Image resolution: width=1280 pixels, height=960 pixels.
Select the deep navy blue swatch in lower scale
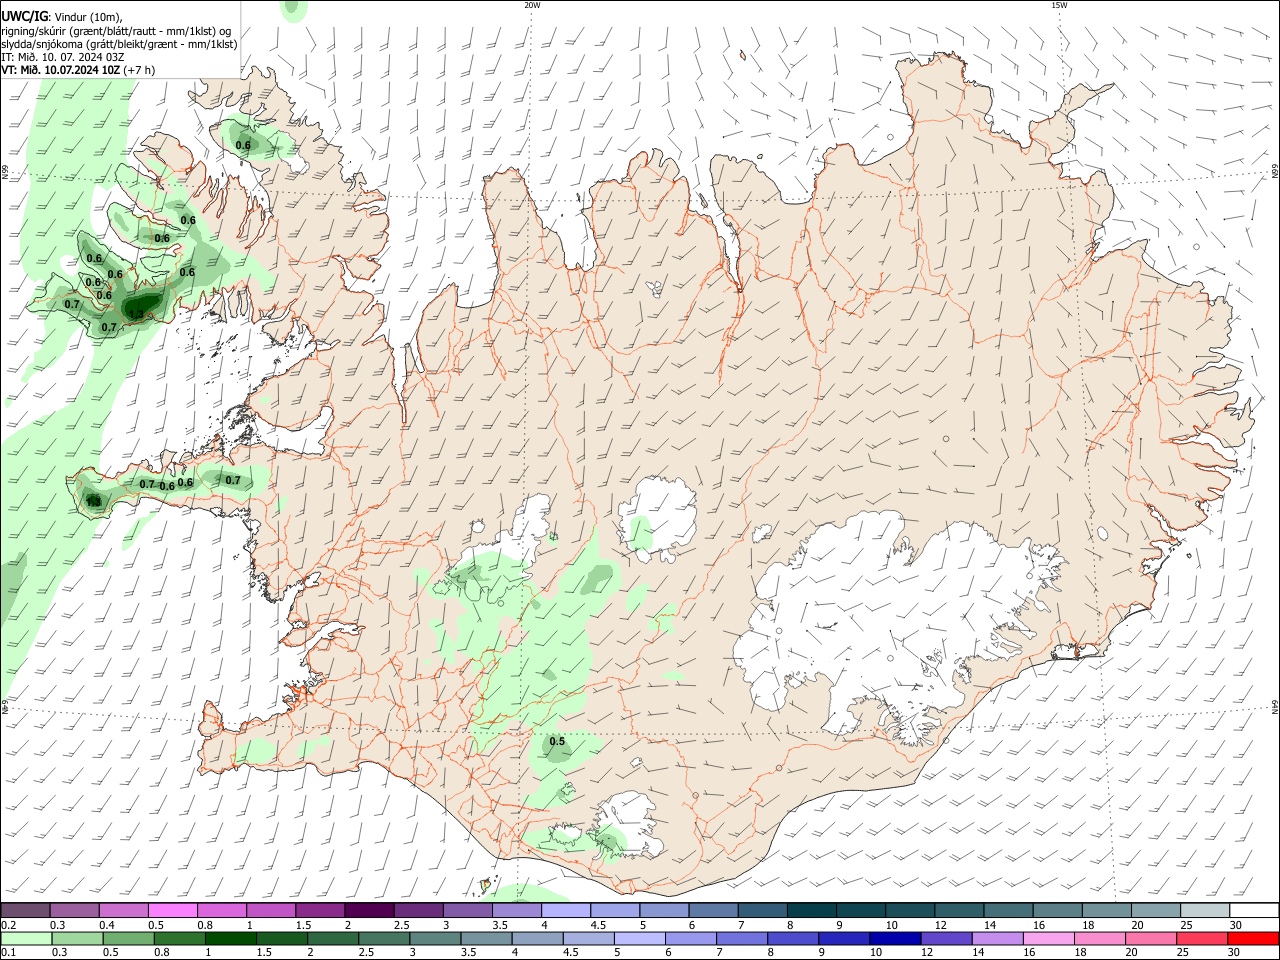[894, 939]
